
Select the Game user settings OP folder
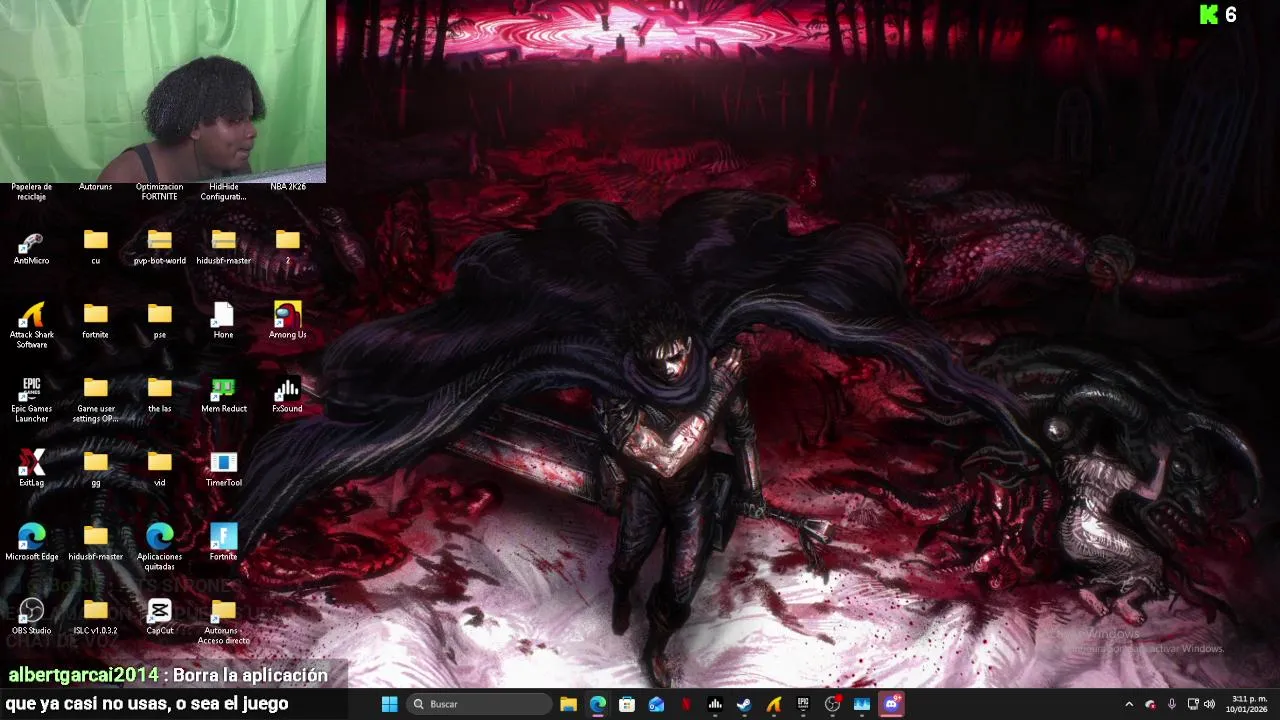[x=95, y=399]
